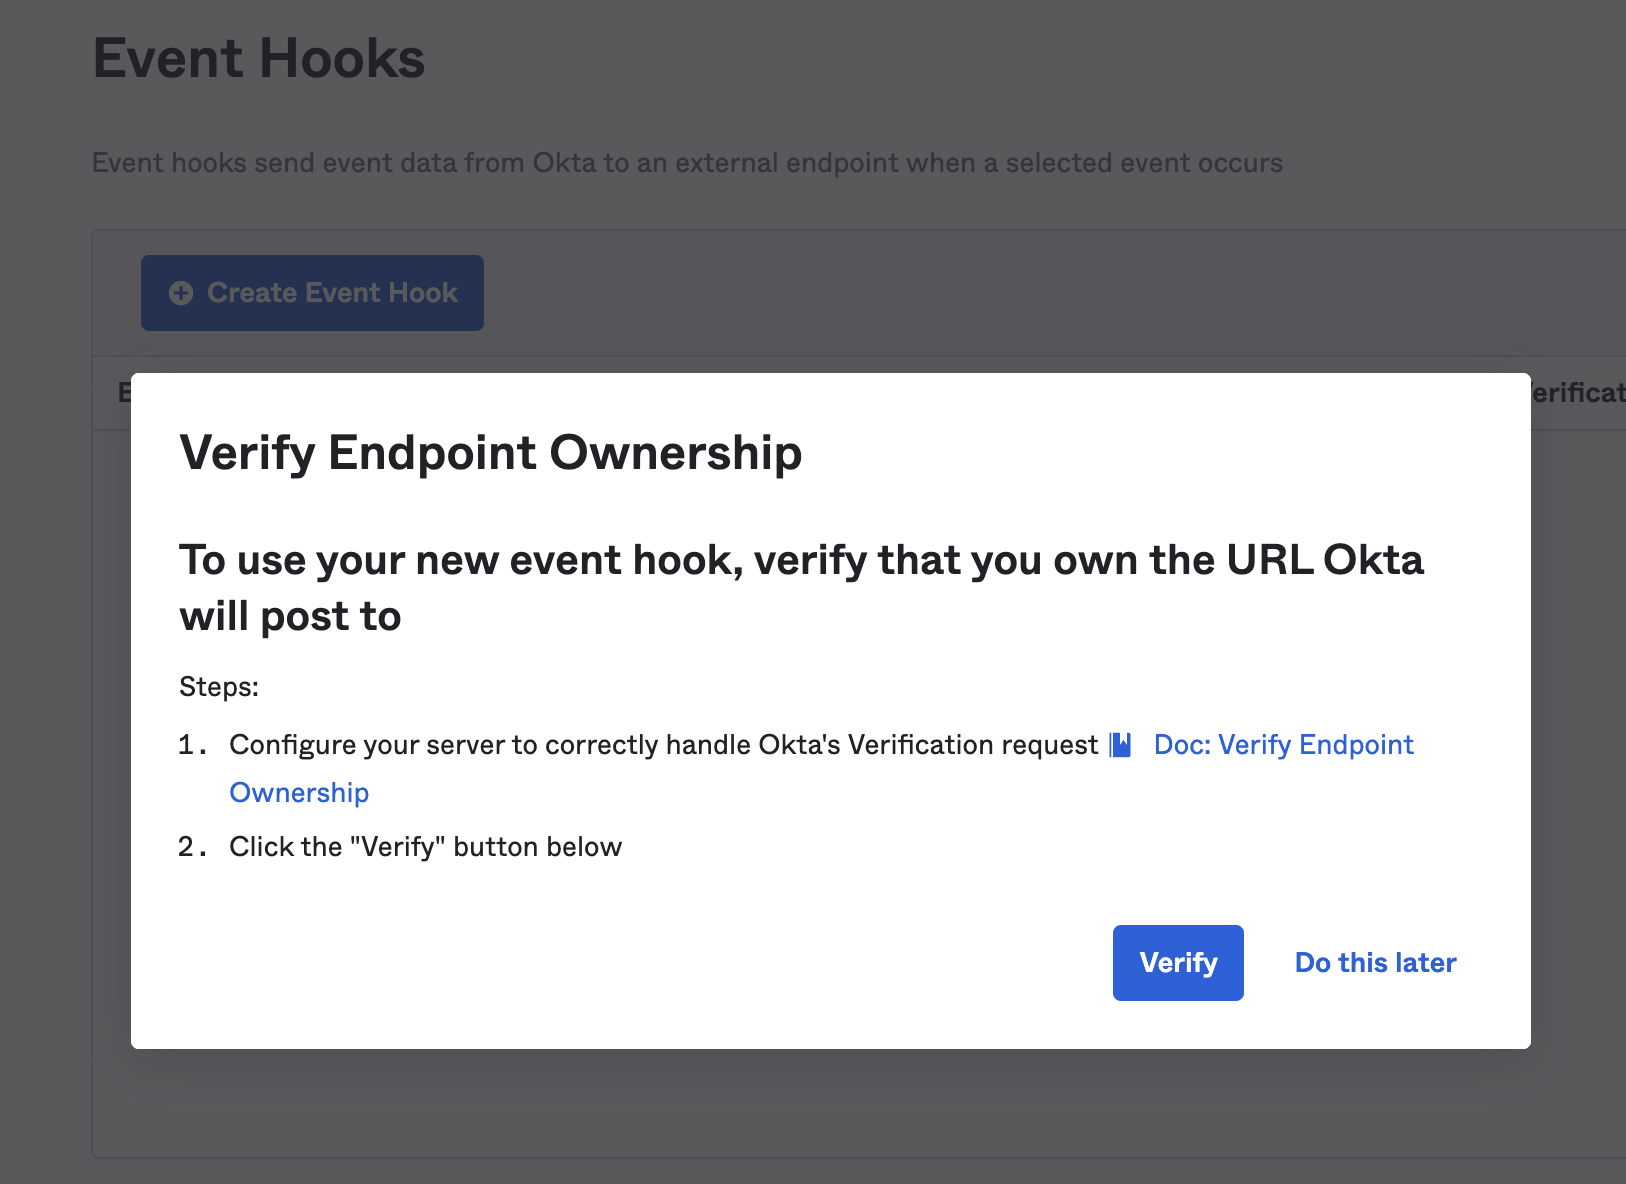
Task: Open the Doc: Verify Endpoint link
Action: point(1283,745)
